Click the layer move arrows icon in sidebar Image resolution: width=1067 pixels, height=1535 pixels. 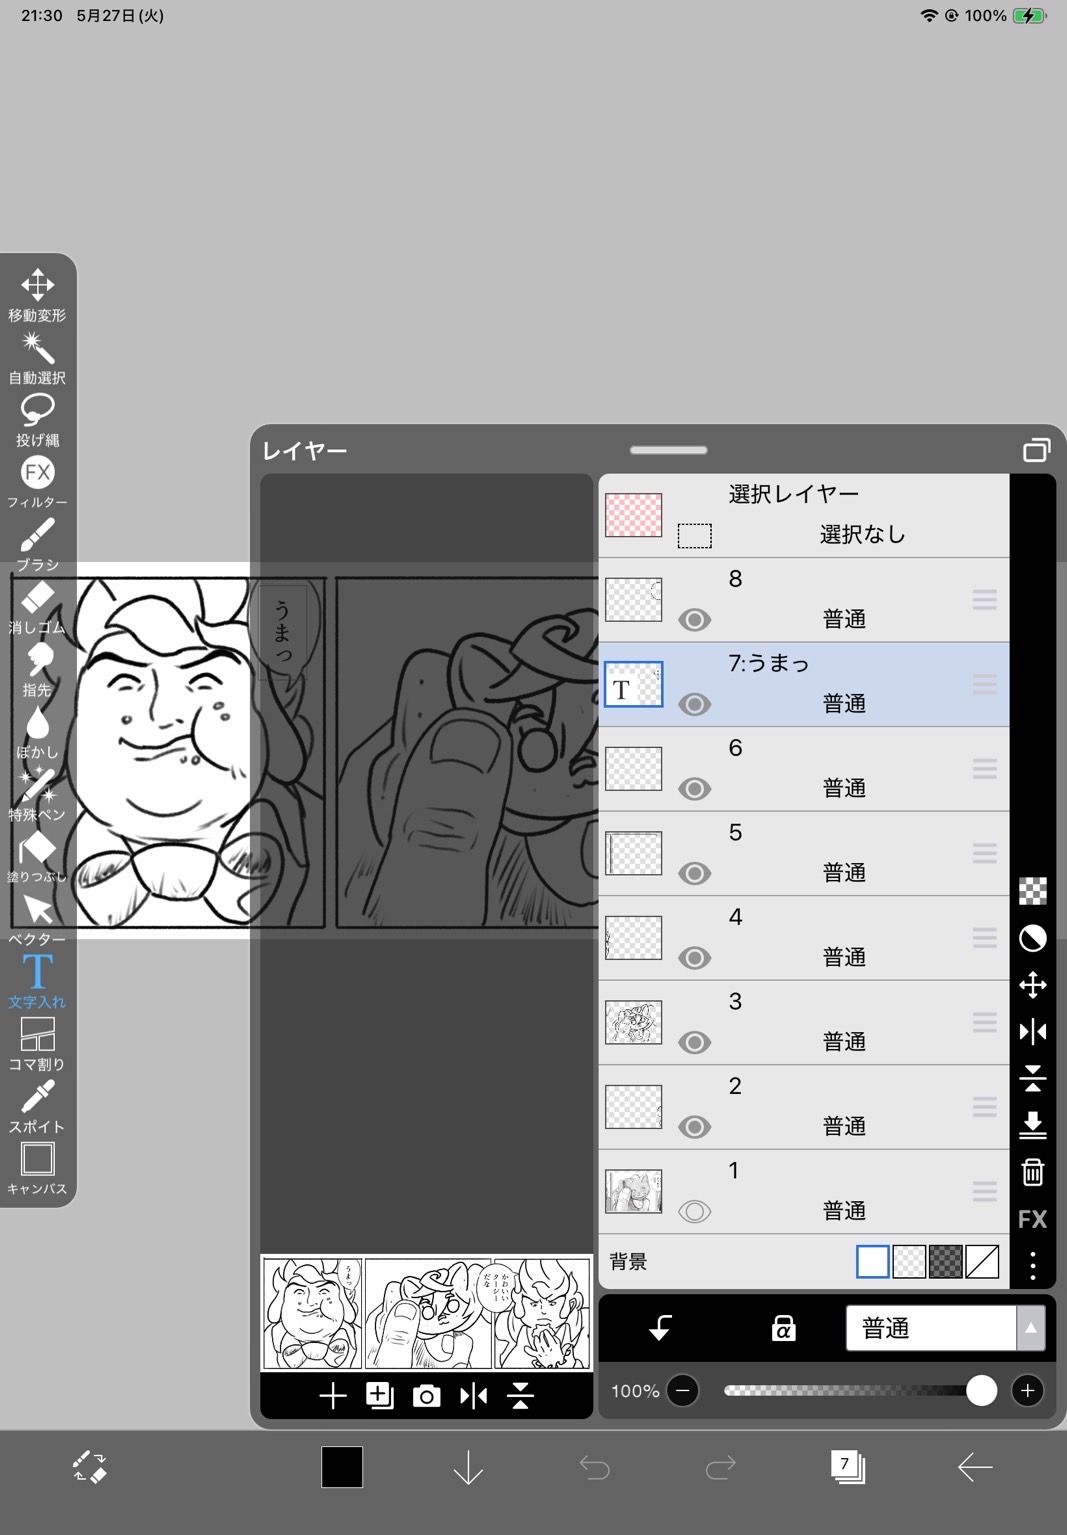[x=1033, y=985]
